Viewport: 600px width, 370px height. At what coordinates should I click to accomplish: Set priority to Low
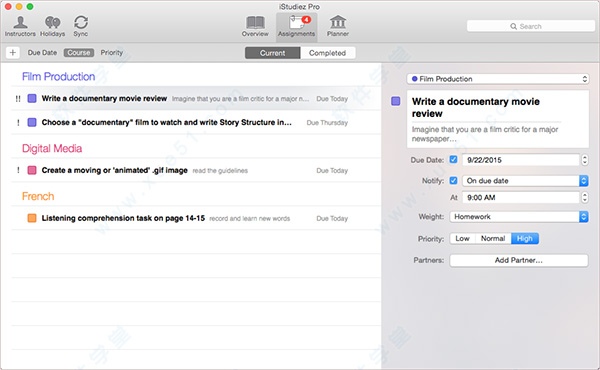click(462, 238)
